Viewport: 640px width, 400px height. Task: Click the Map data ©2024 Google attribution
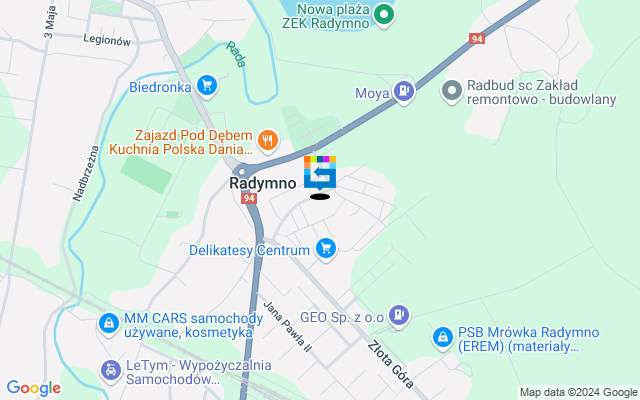(578, 393)
